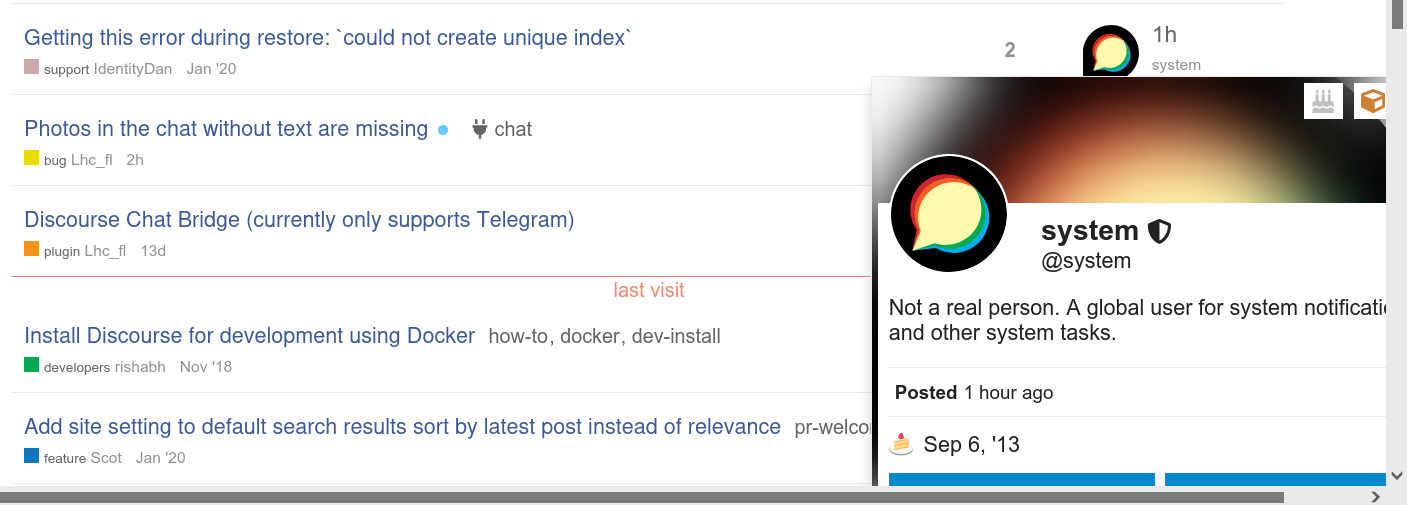Click the moderator shield icon beside system

click(1159, 232)
